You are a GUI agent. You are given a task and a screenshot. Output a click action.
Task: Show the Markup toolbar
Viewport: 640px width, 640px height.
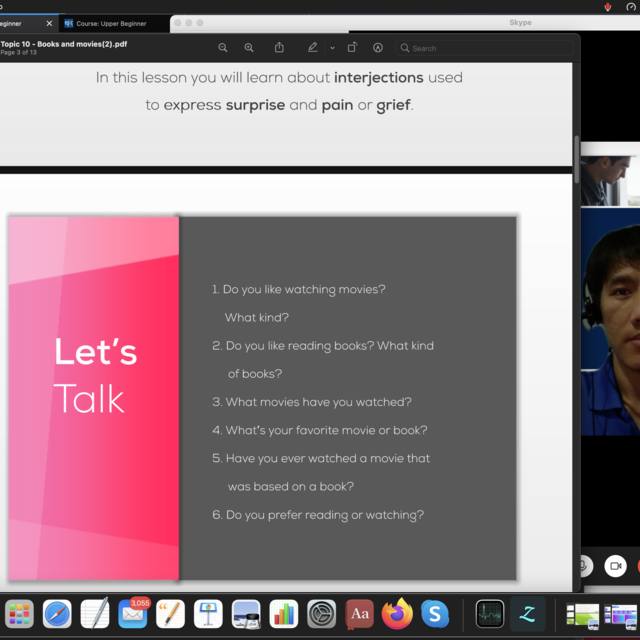[378, 48]
